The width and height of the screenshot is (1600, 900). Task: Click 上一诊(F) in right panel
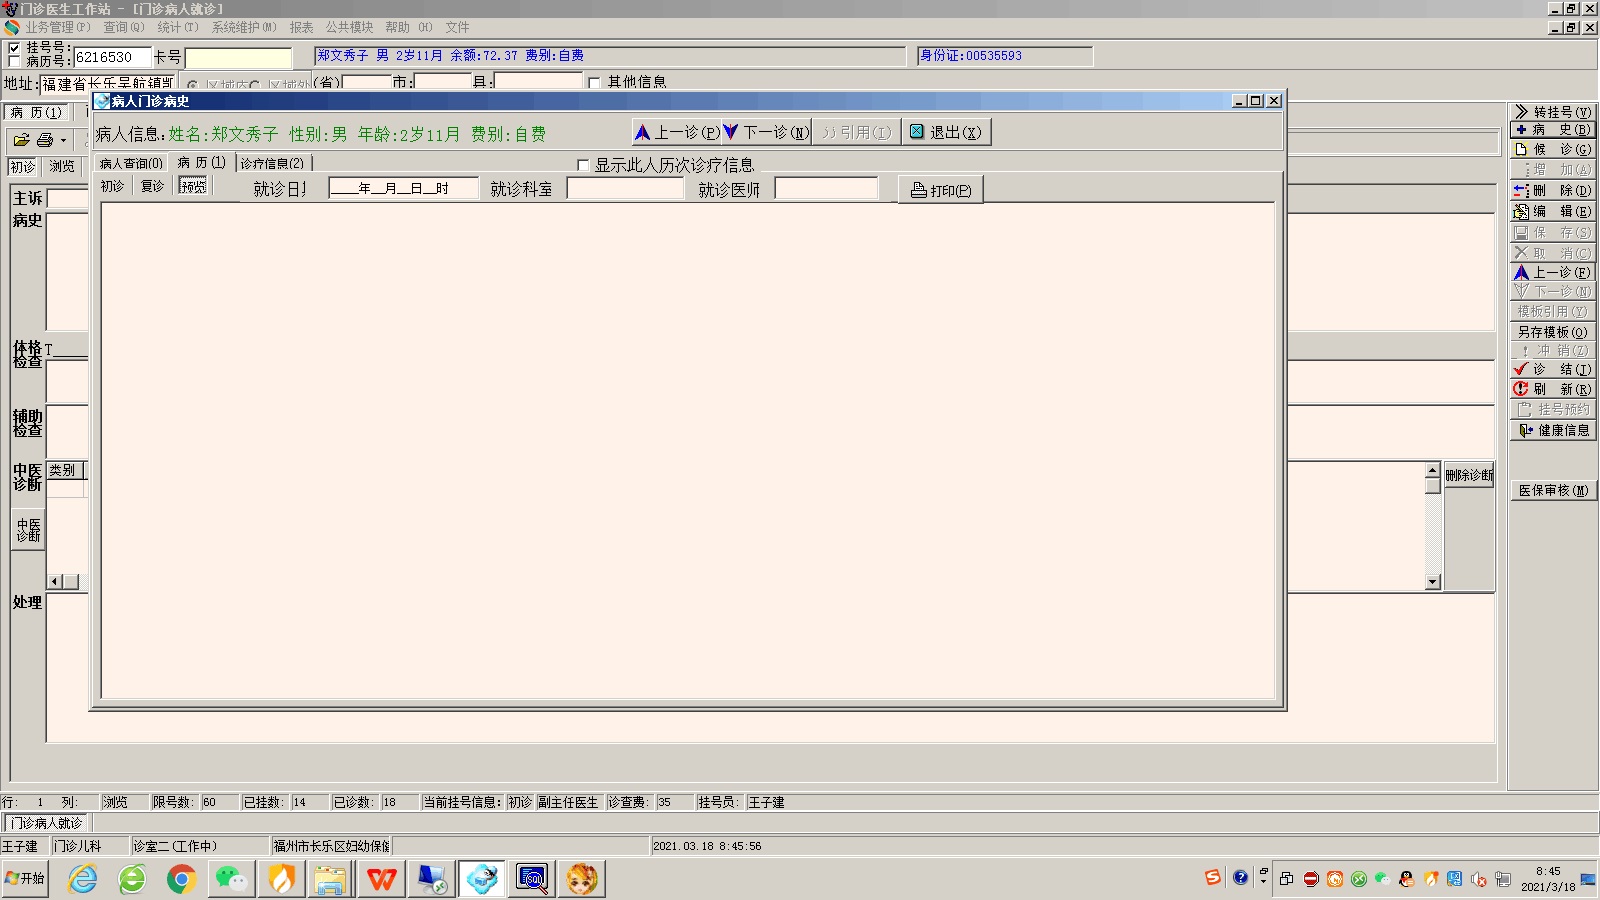coord(1552,272)
